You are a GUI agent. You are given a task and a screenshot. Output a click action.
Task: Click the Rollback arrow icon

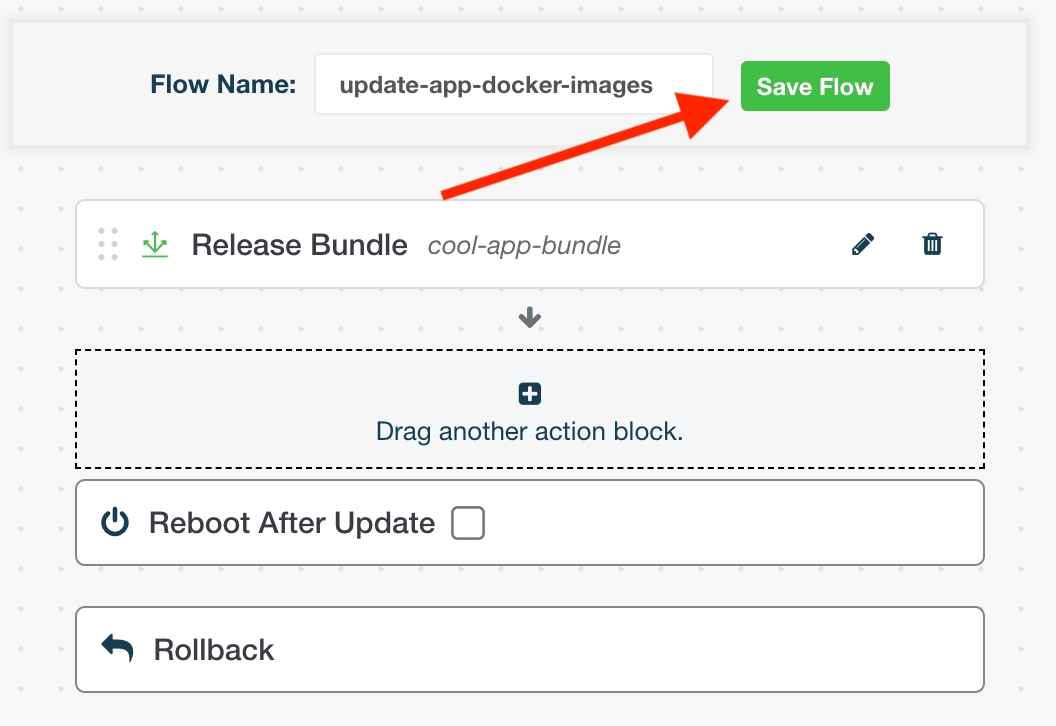pyautogui.click(x=118, y=648)
